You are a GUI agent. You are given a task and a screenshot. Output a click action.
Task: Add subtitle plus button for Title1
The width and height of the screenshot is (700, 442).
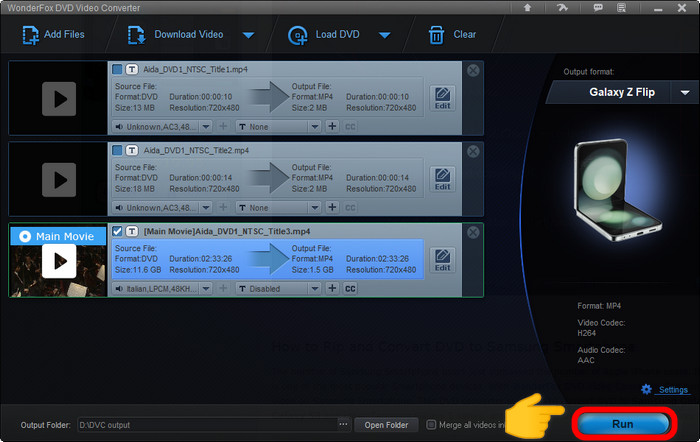332,126
